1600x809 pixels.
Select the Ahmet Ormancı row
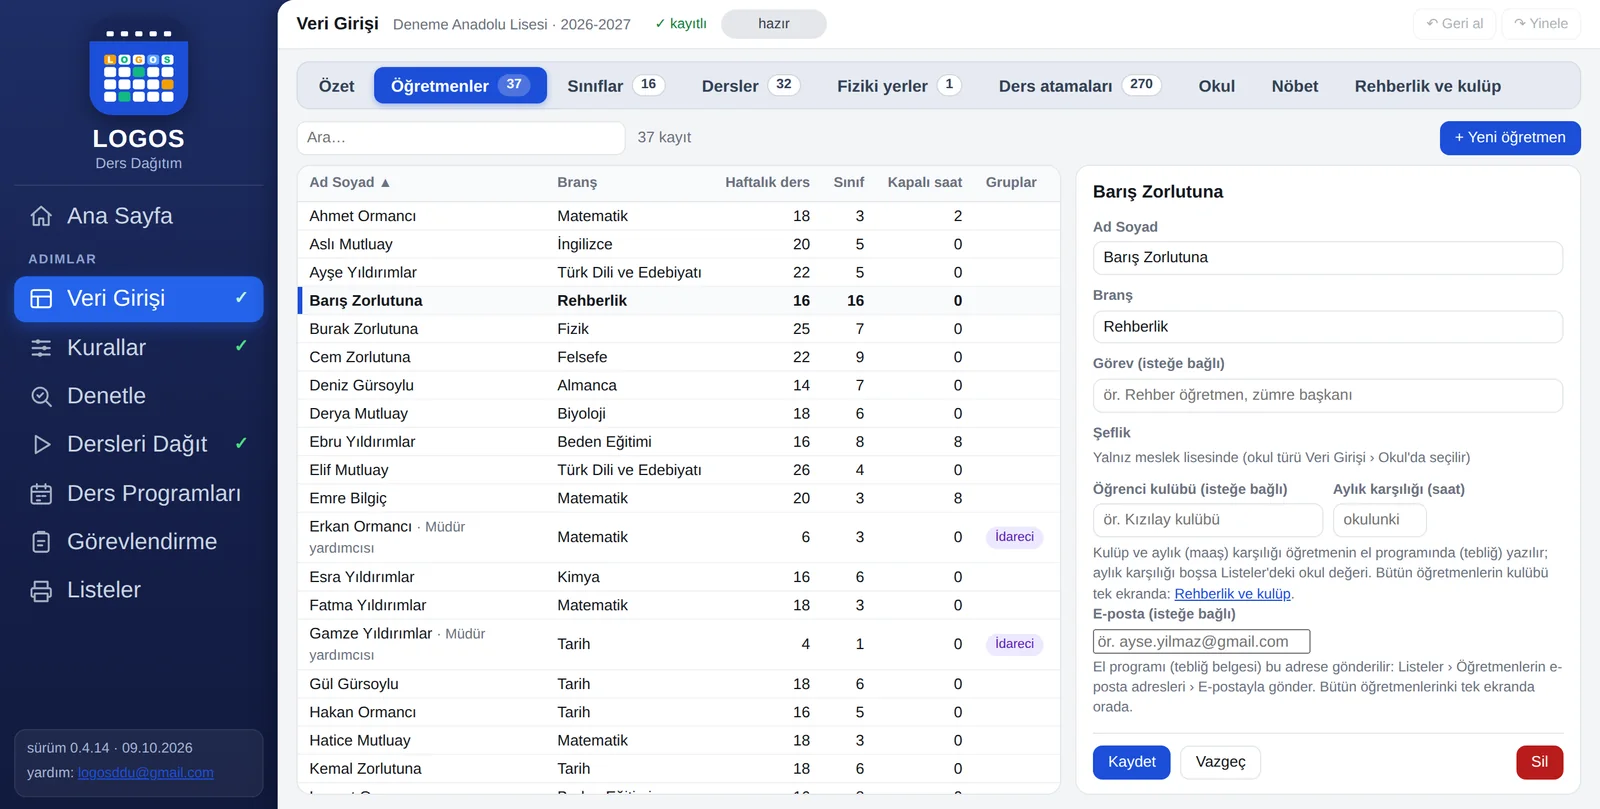click(x=679, y=216)
